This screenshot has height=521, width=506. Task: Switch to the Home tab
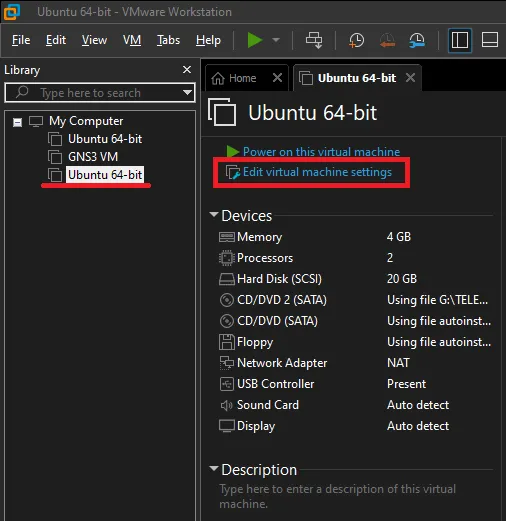click(242, 78)
